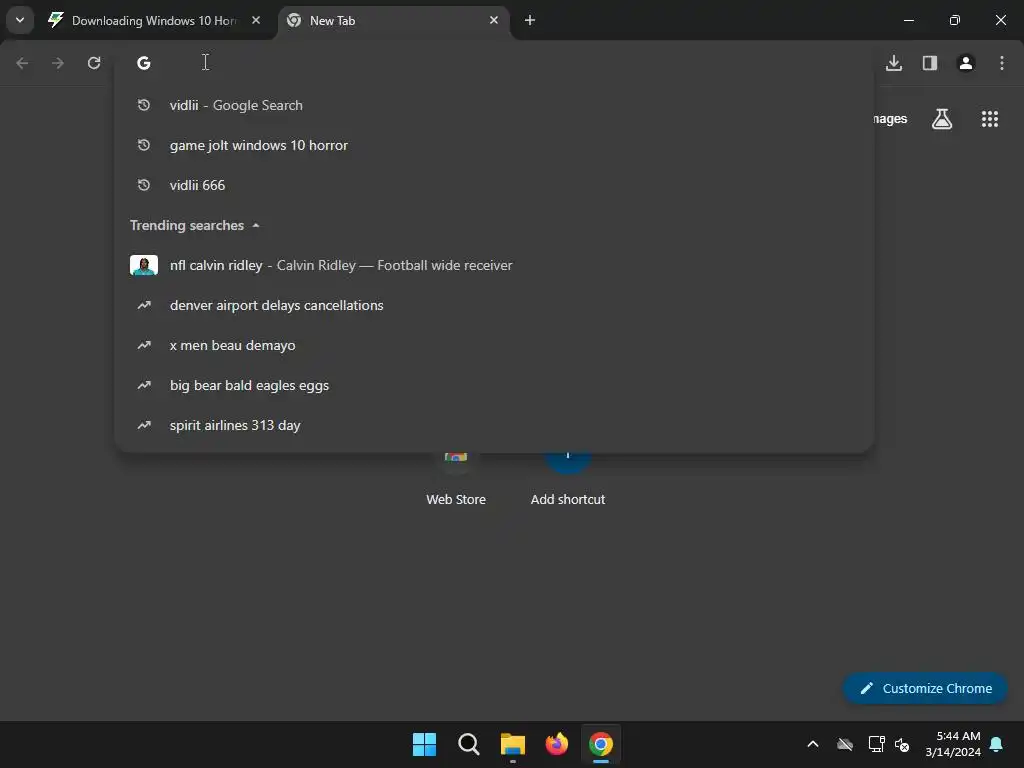Launch Firefox from the taskbar
This screenshot has height=768, width=1024.
pyautogui.click(x=556, y=744)
